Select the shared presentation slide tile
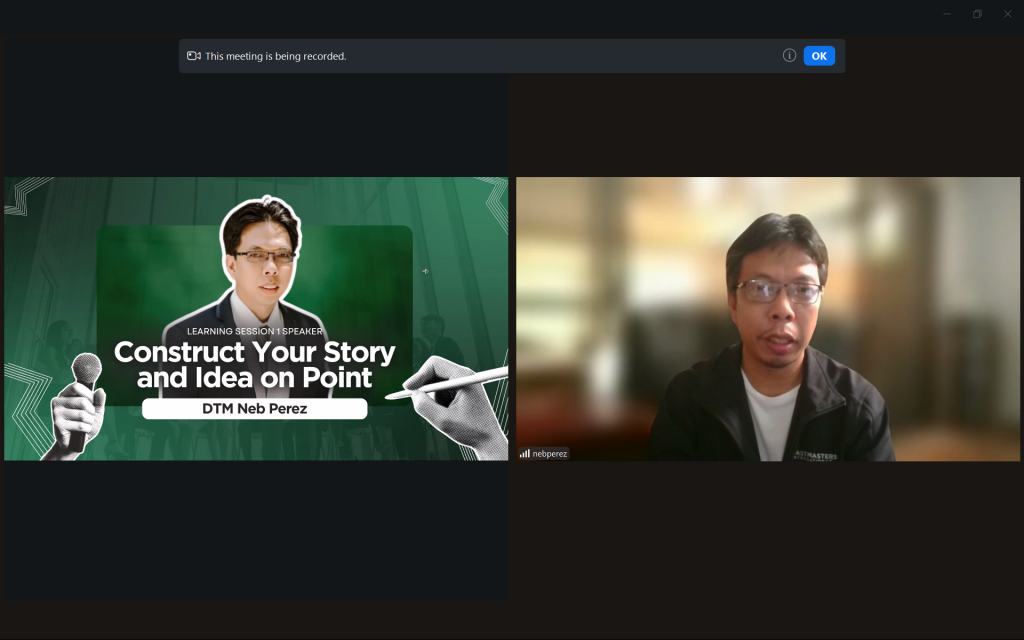 click(x=256, y=318)
